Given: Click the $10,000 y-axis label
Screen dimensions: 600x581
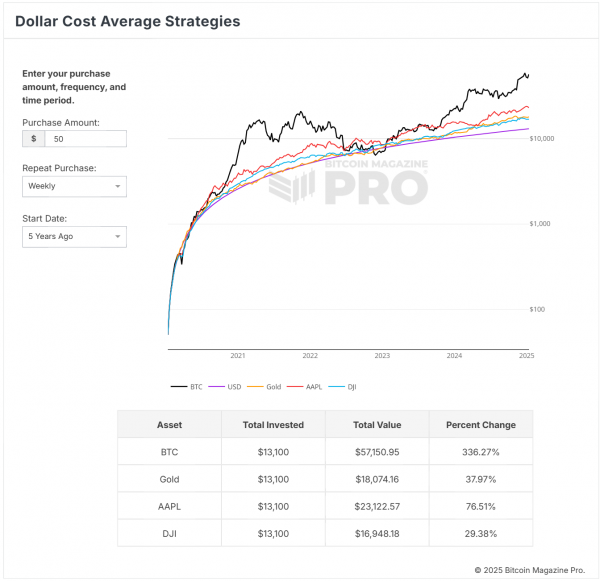Looking at the screenshot, I should tap(541, 139).
